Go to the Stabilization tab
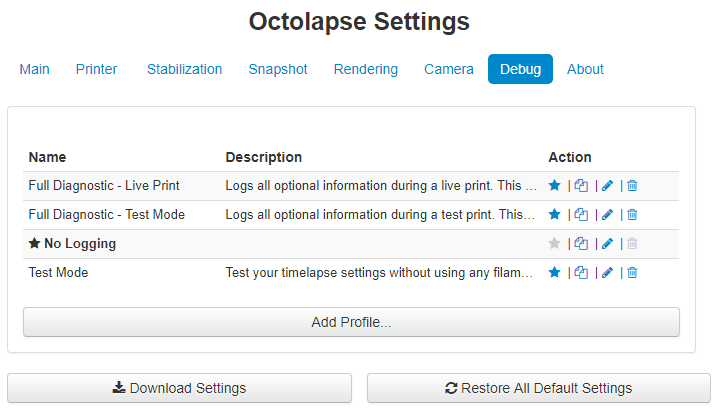Viewport: 717px width, 413px height. coord(184,69)
